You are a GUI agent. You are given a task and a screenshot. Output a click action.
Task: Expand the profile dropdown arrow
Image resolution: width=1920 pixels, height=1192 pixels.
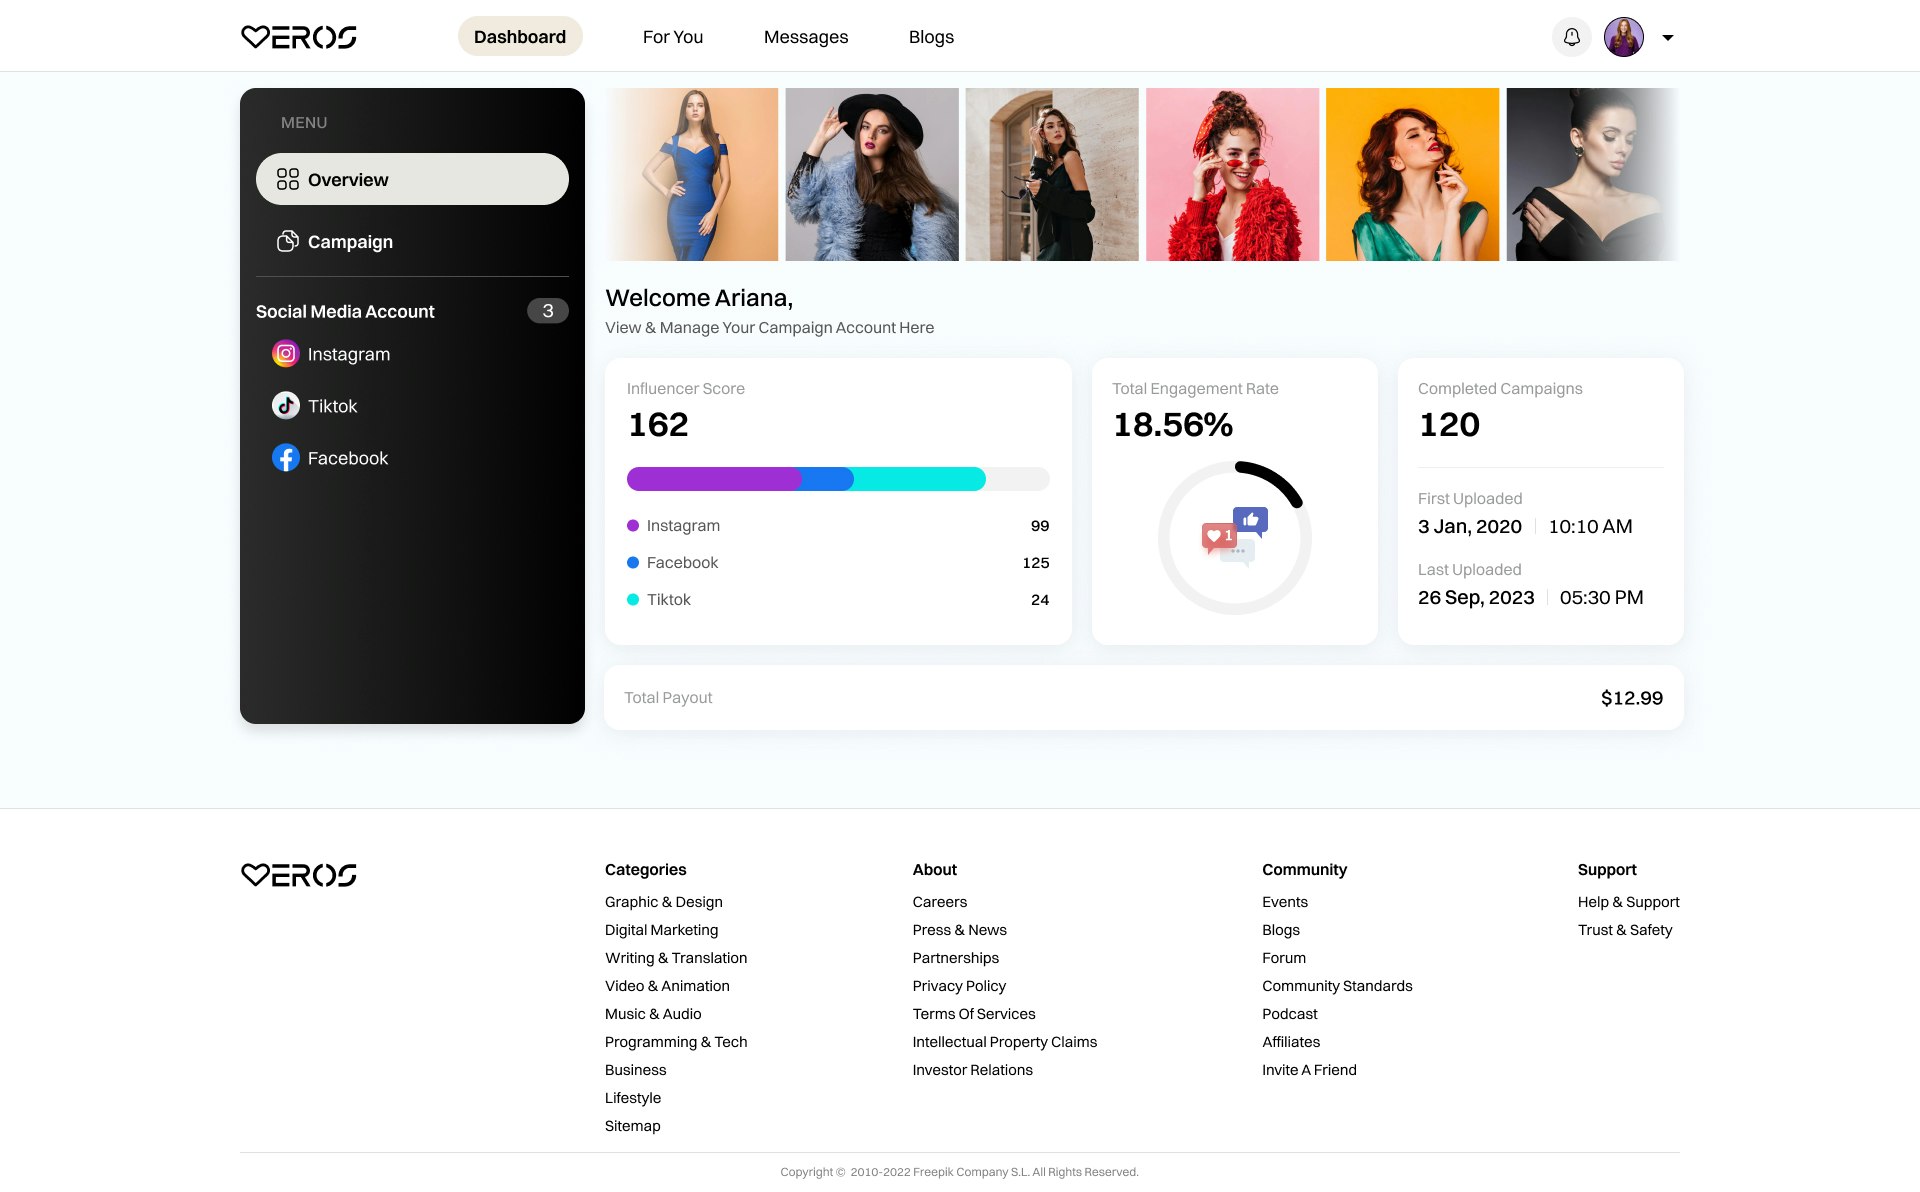(1668, 38)
